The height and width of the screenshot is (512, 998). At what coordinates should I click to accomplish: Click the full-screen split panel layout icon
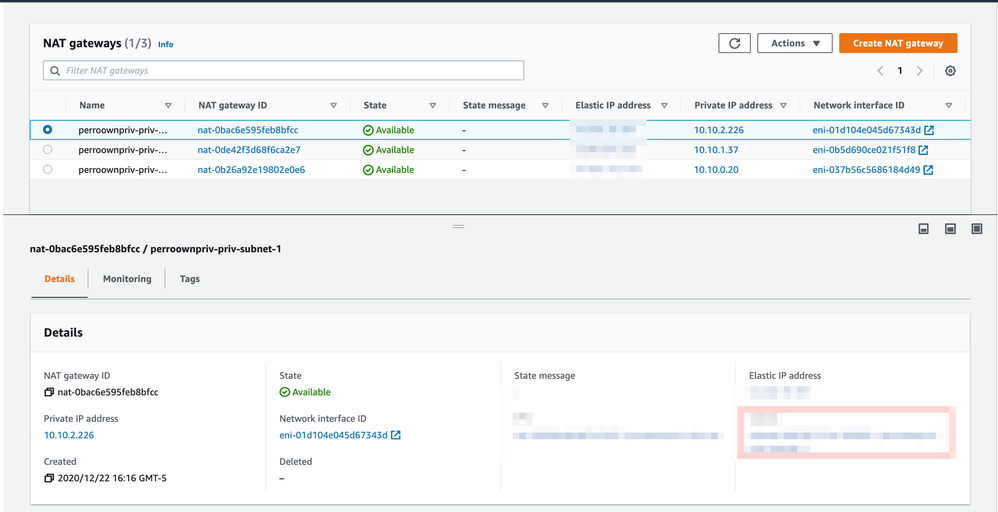click(x=977, y=229)
